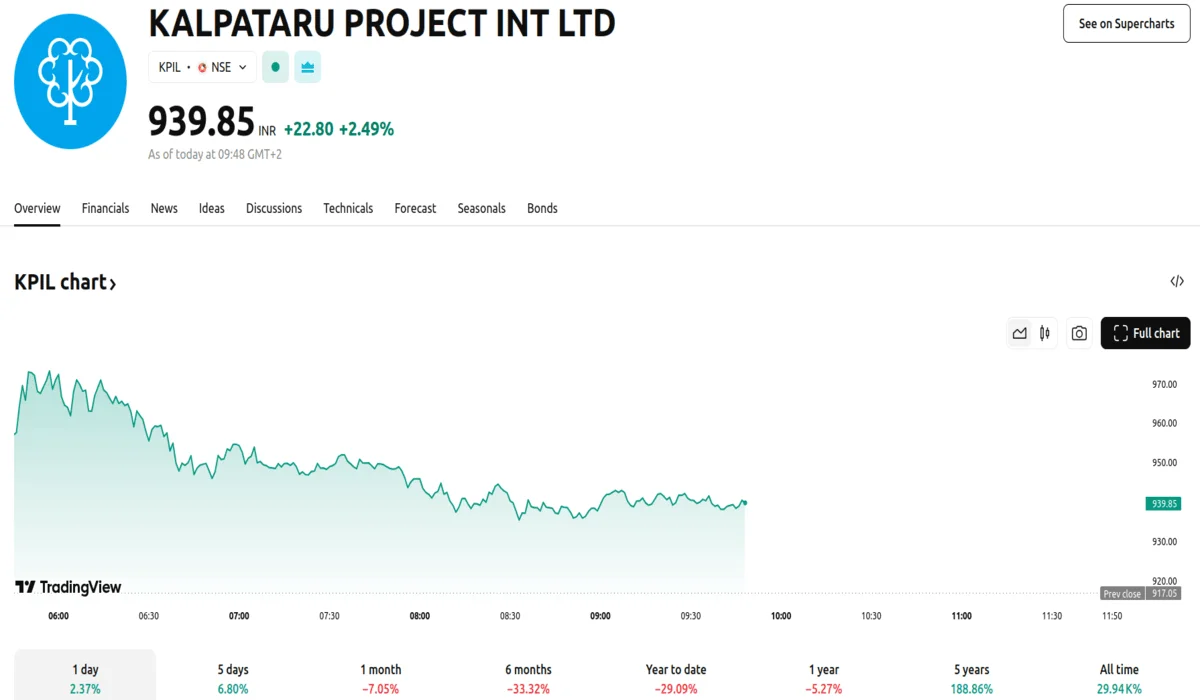The height and width of the screenshot is (700, 1200).
Task: Switch to candlestick chart style
Action: tap(1045, 333)
